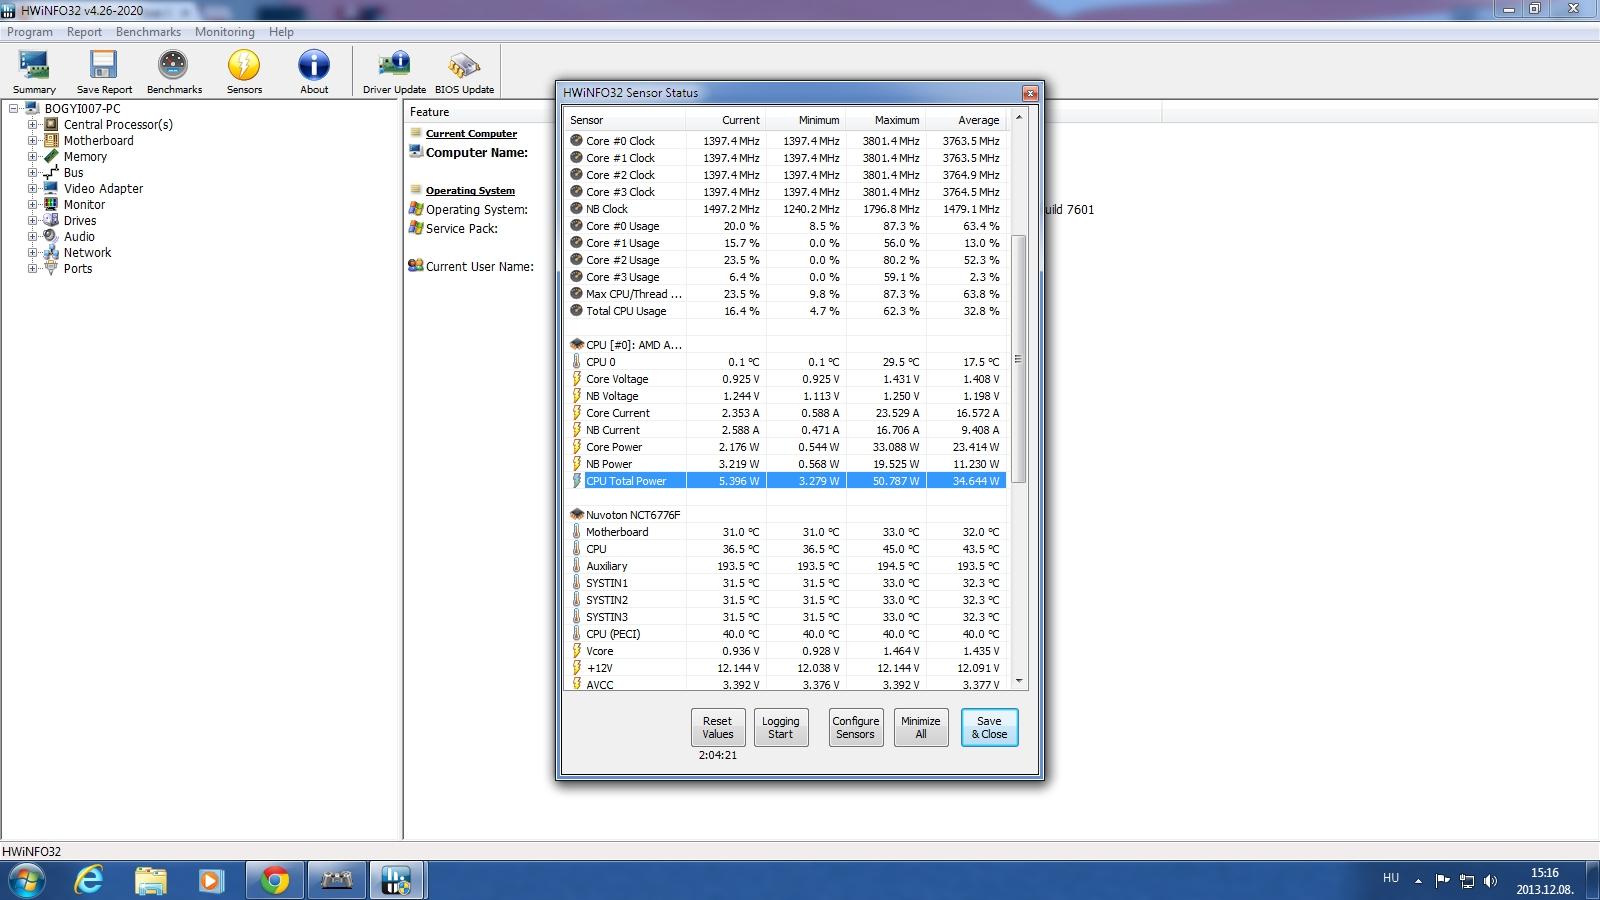Select the CPU Total Power row
Viewport: 1600px width, 900px height.
click(x=787, y=481)
